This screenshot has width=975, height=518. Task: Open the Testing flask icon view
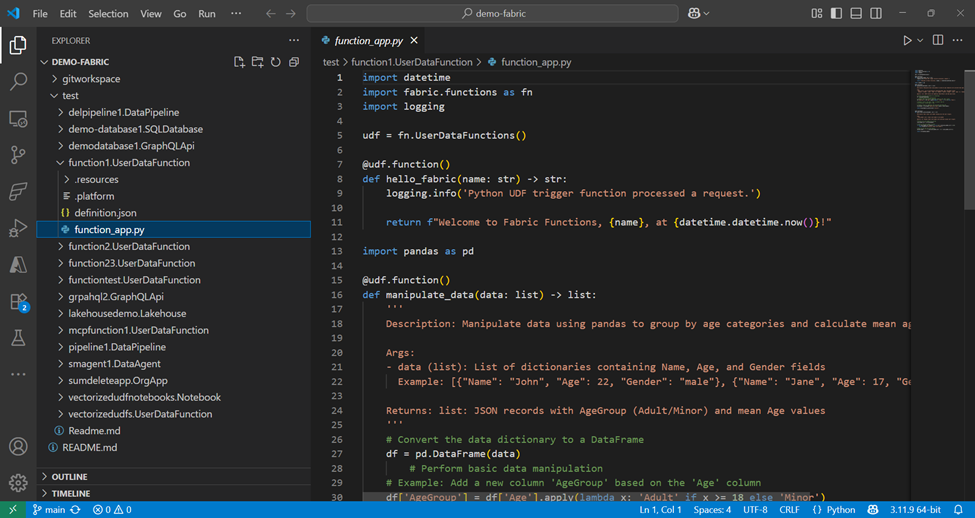click(x=18, y=338)
